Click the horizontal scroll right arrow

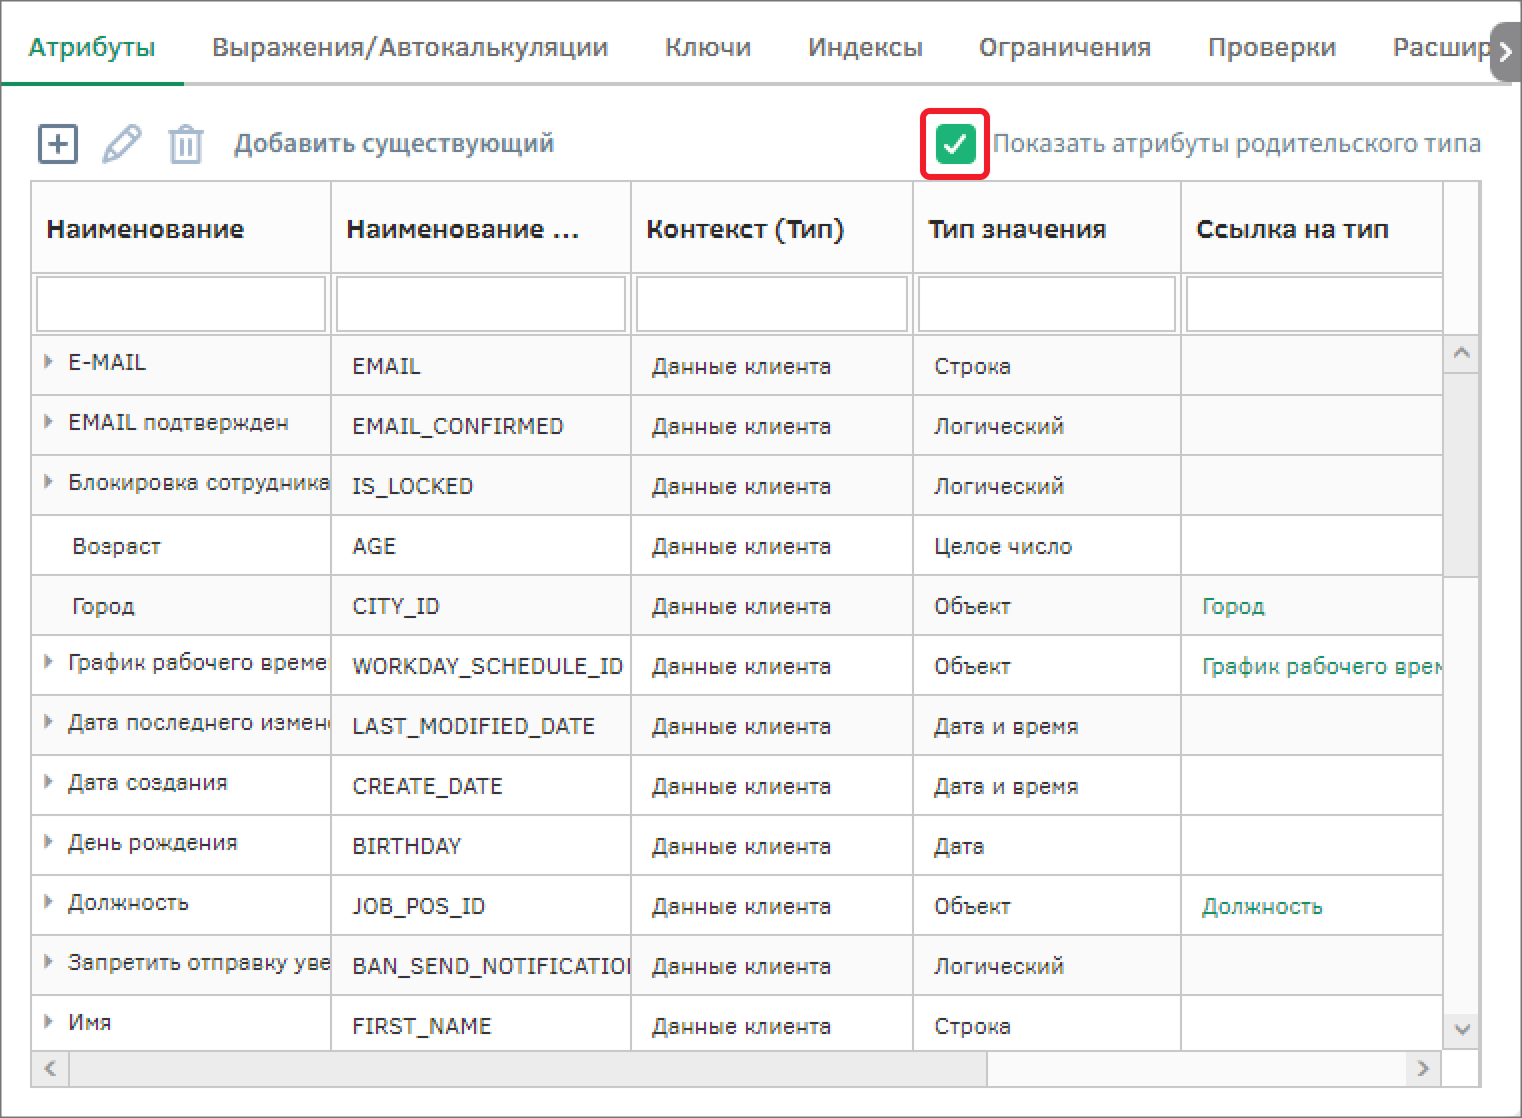pos(1421,1069)
